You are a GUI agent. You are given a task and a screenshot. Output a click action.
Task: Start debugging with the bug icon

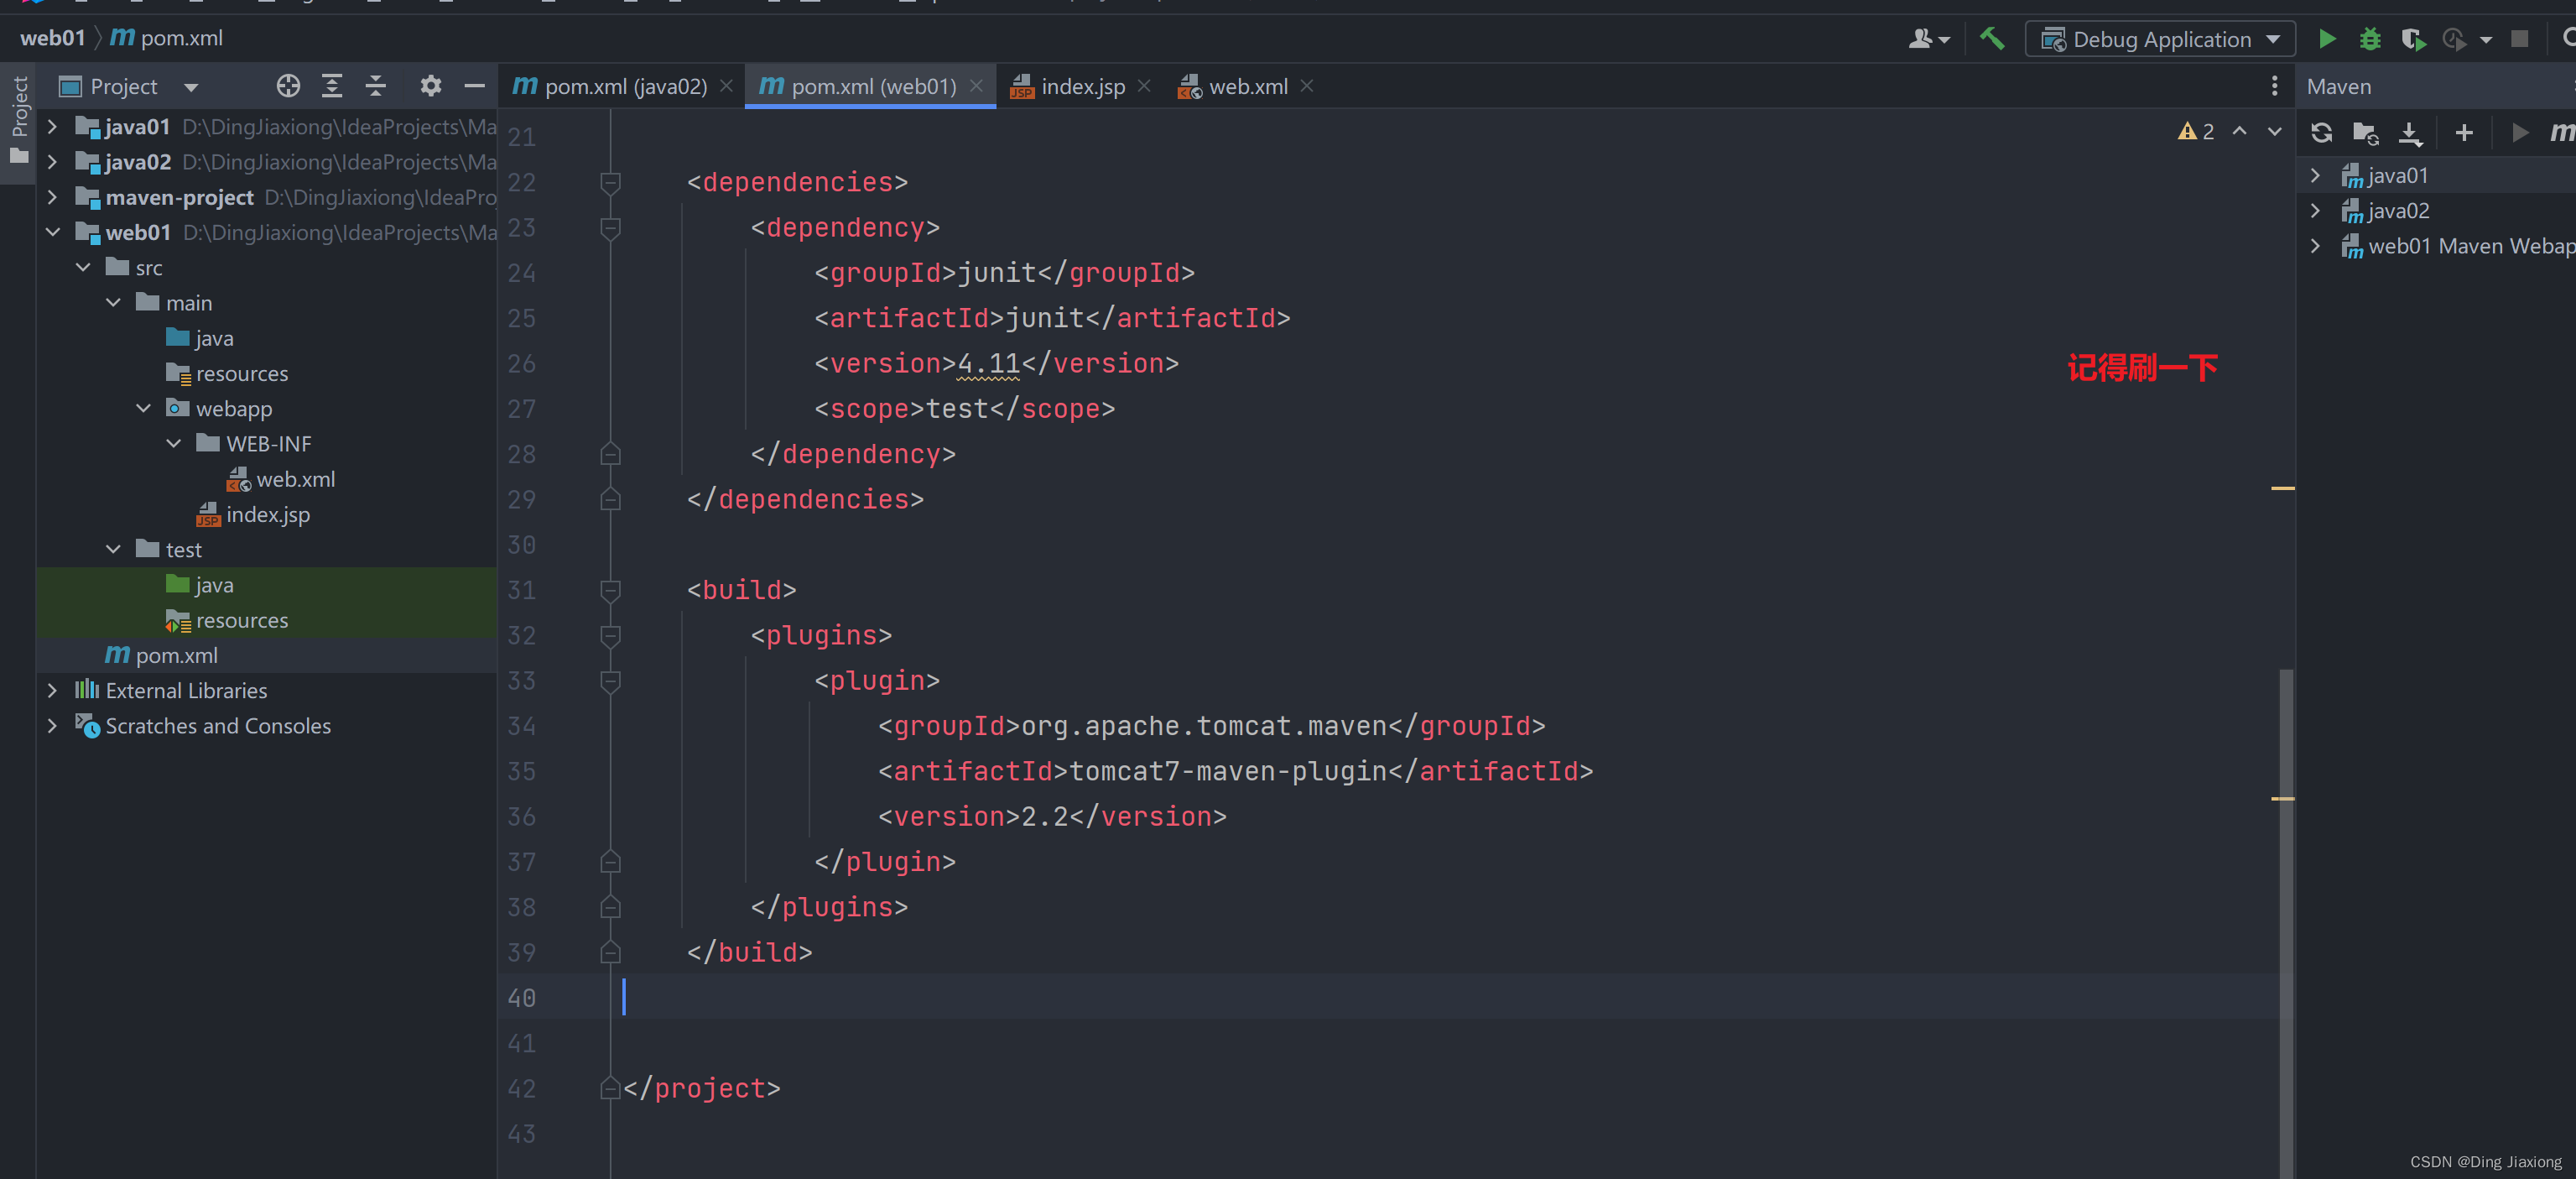click(x=2370, y=39)
